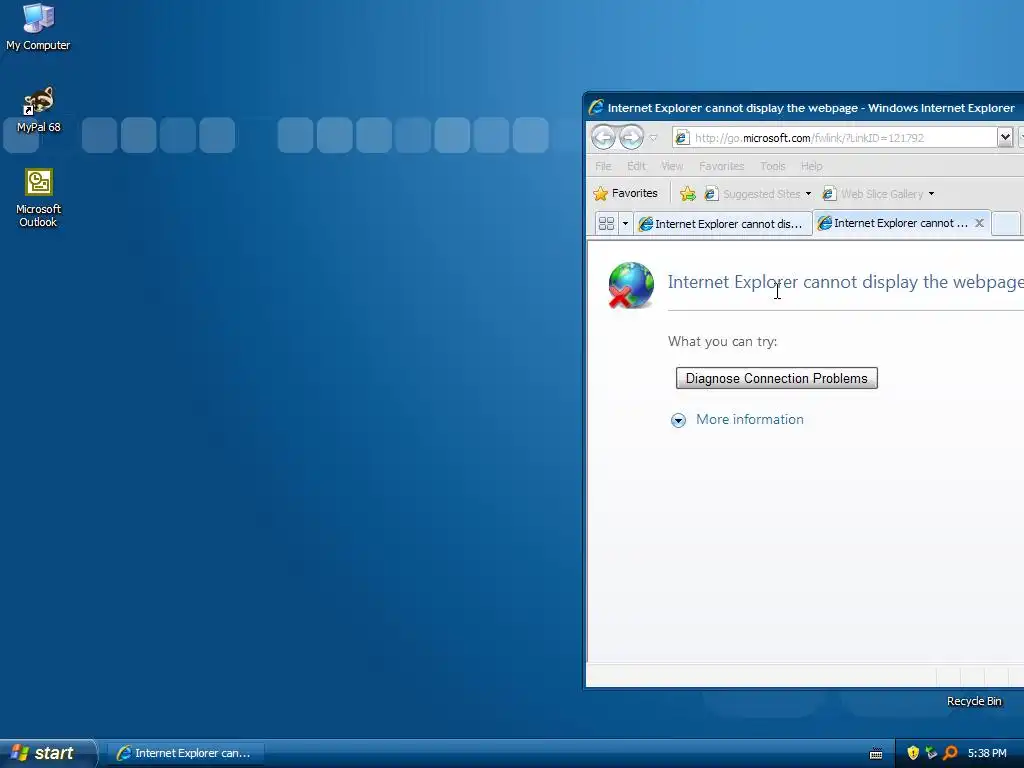
Task: Click the network connection tray icon
Action: point(931,753)
